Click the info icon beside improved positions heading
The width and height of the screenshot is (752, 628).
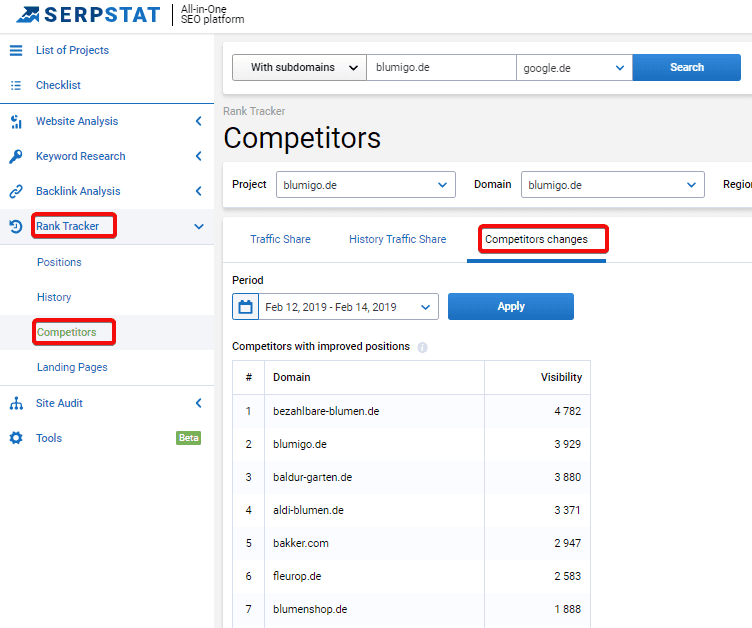click(422, 347)
